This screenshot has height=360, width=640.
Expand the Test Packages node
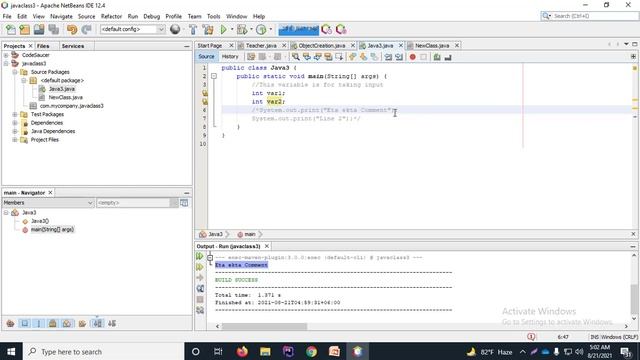pyautogui.click(x=15, y=115)
